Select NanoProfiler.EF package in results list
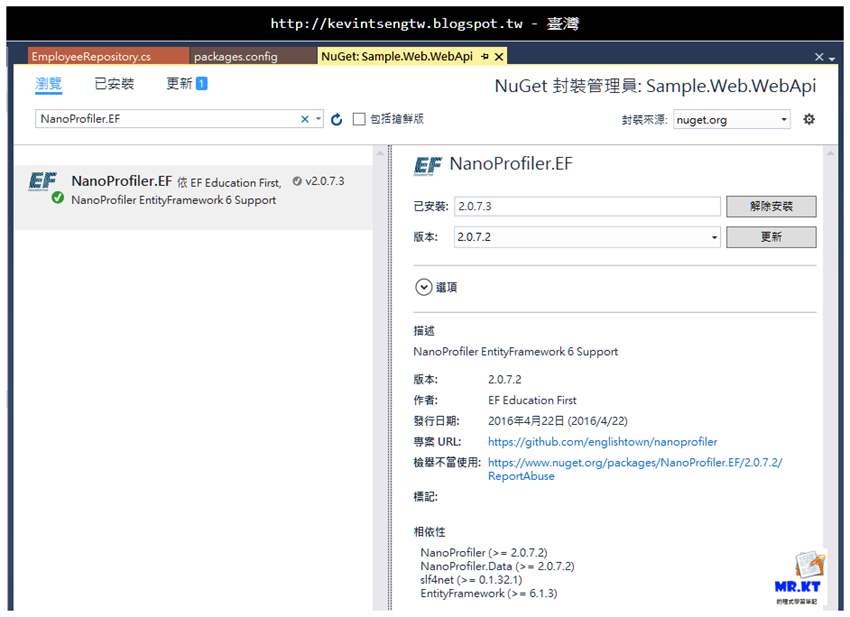This screenshot has height=617, width=850. [194, 197]
